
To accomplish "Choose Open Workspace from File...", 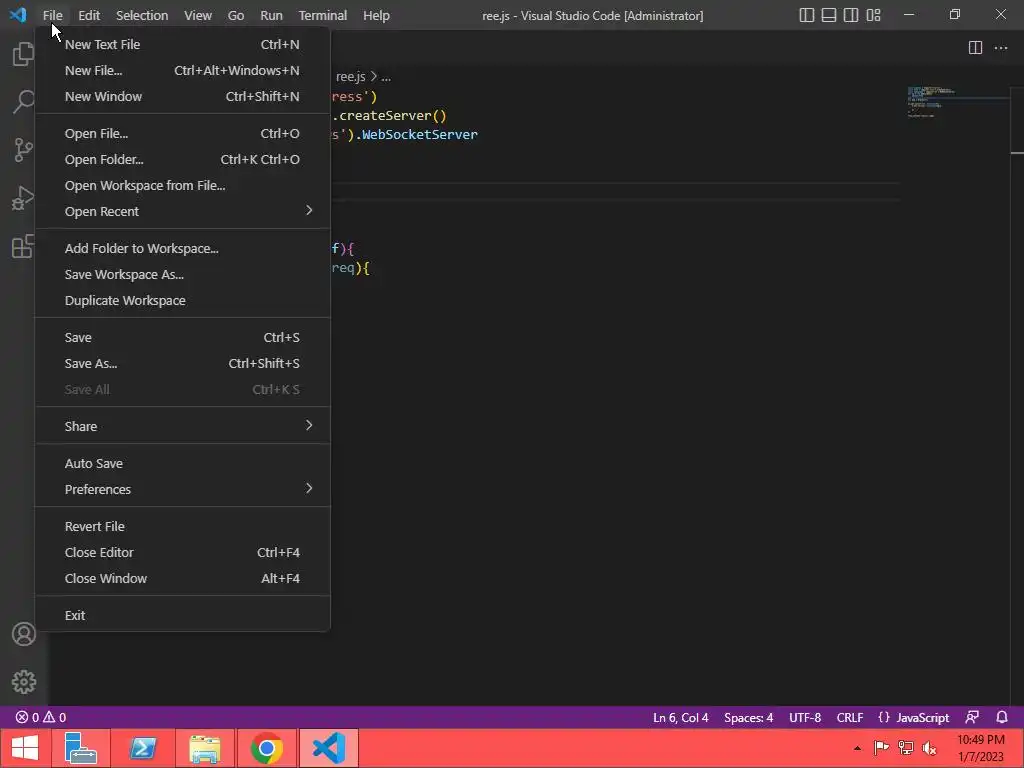I will click(183, 185).
